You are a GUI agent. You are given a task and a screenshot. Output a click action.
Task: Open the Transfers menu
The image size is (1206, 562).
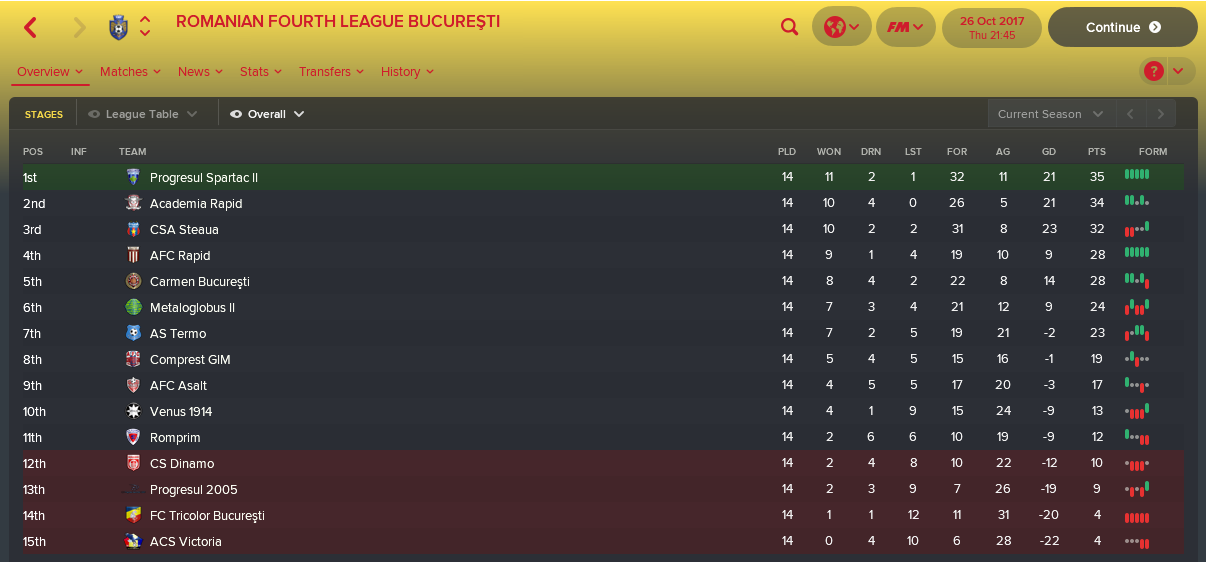point(331,72)
